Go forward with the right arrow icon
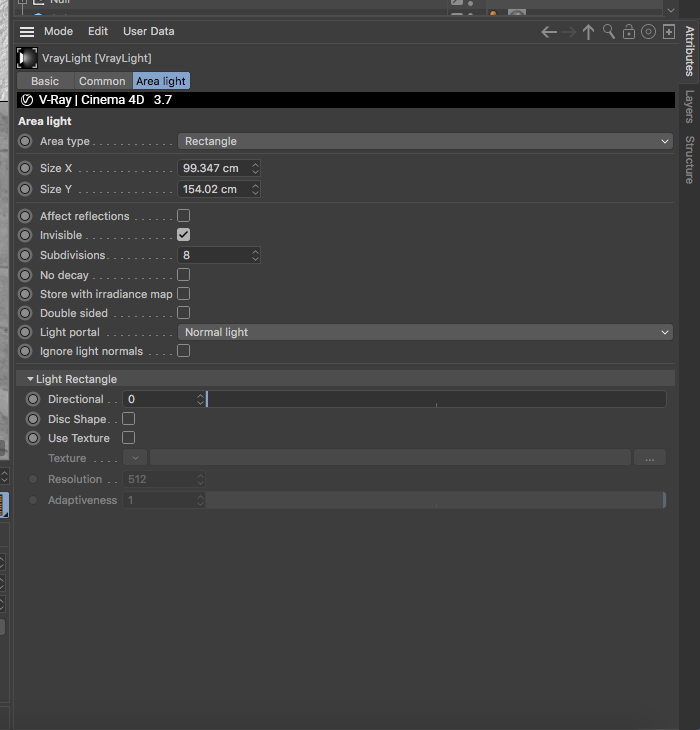The width and height of the screenshot is (700, 730). tap(569, 32)
